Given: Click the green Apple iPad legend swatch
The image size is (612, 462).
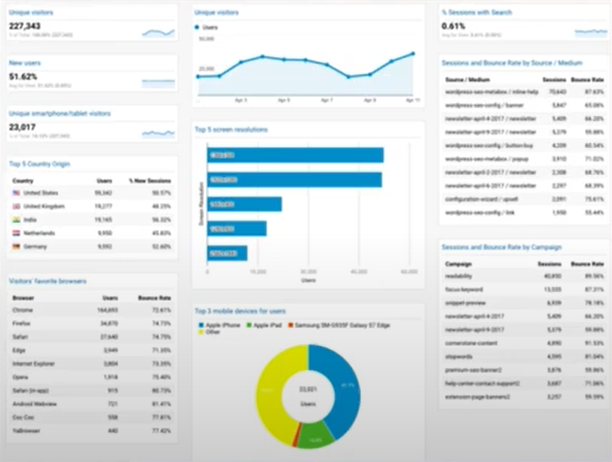Looking at the screenshot, I should 249,325.
